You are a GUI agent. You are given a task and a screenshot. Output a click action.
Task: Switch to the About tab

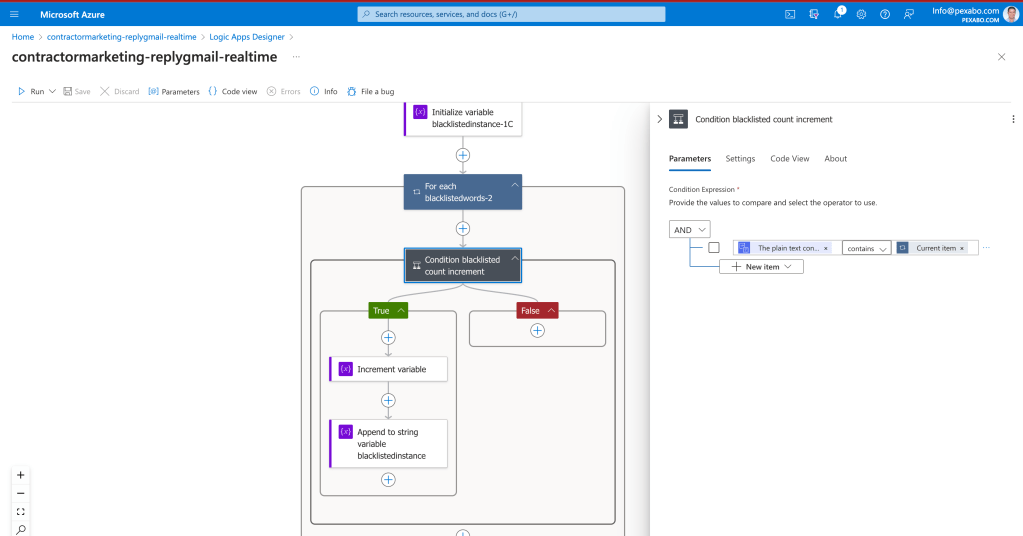[835, 158]
